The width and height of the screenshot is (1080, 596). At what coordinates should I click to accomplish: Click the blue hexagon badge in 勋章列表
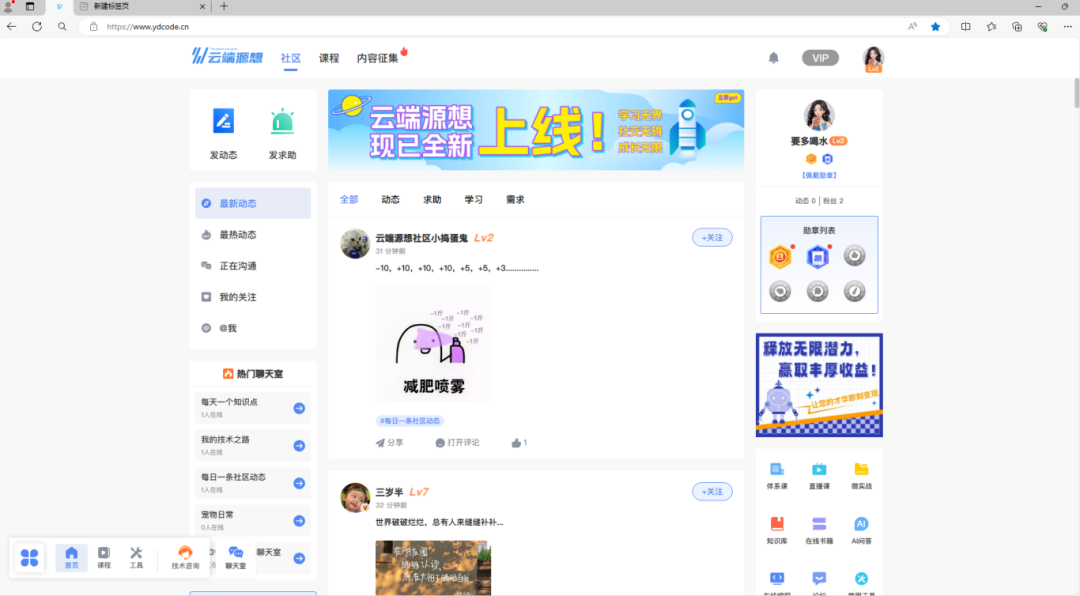[x=818, y=256]
